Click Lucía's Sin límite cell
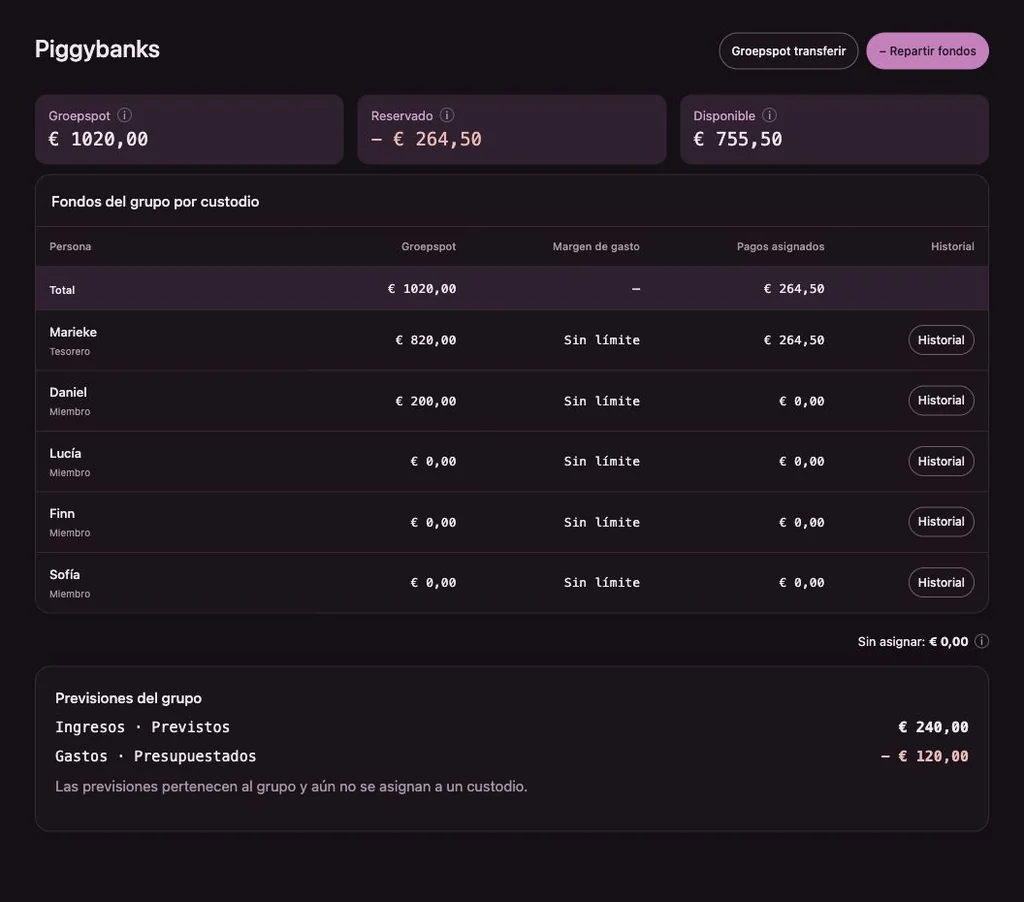1024x902 pixels. (602, 461)
